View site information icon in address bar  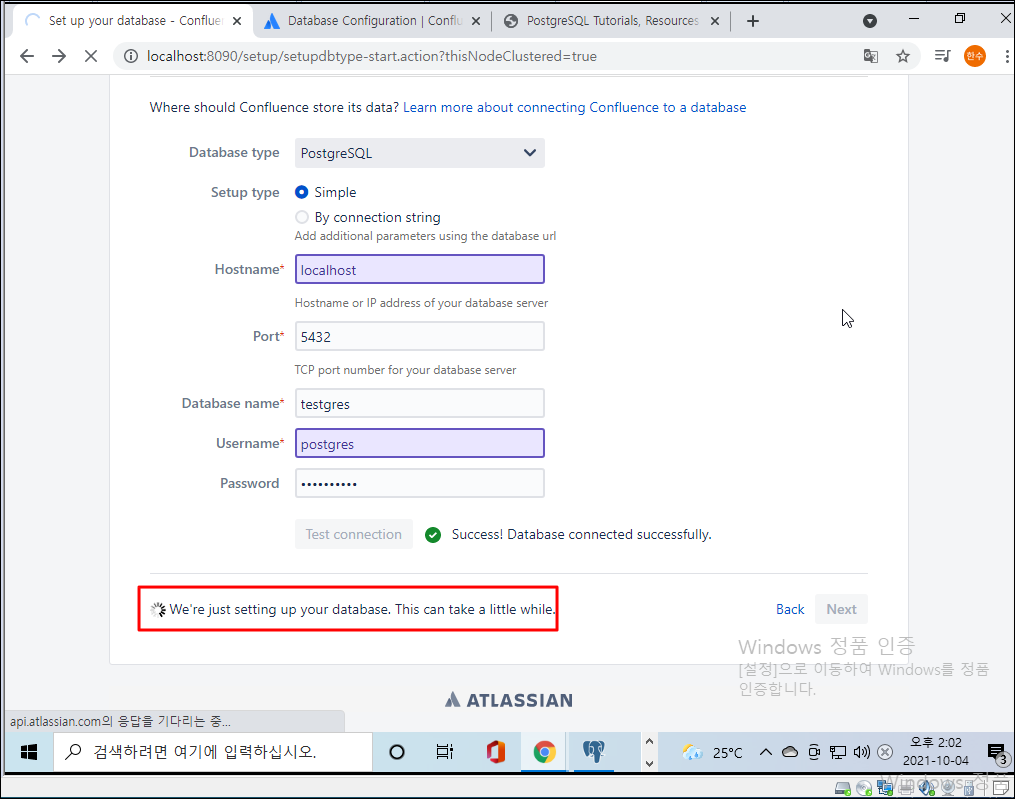tap(131, 56)
